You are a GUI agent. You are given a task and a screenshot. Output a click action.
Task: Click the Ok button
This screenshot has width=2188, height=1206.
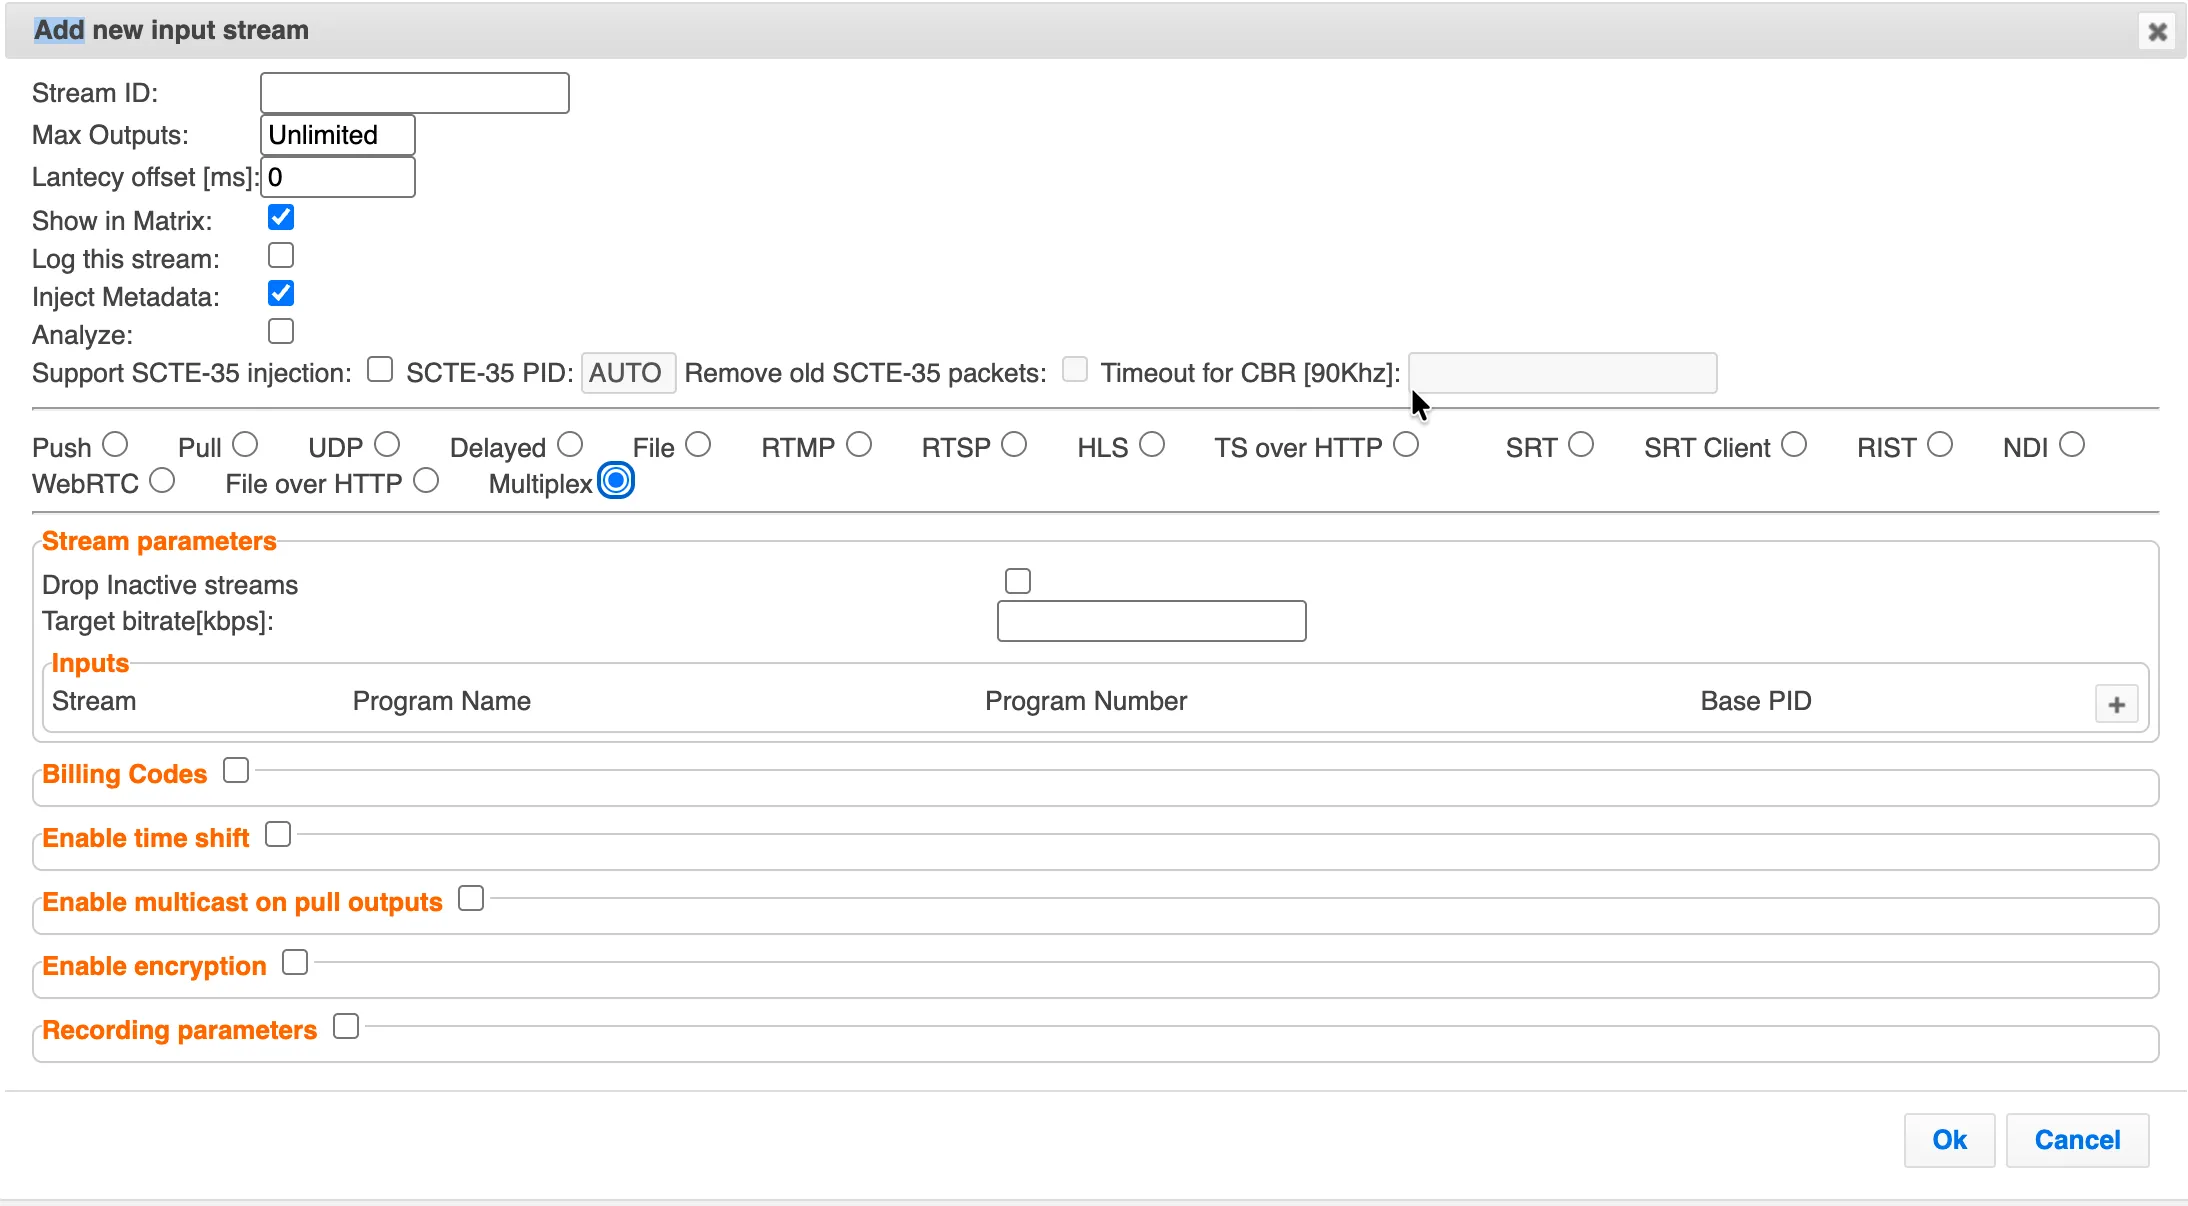coord(1949,1140)
